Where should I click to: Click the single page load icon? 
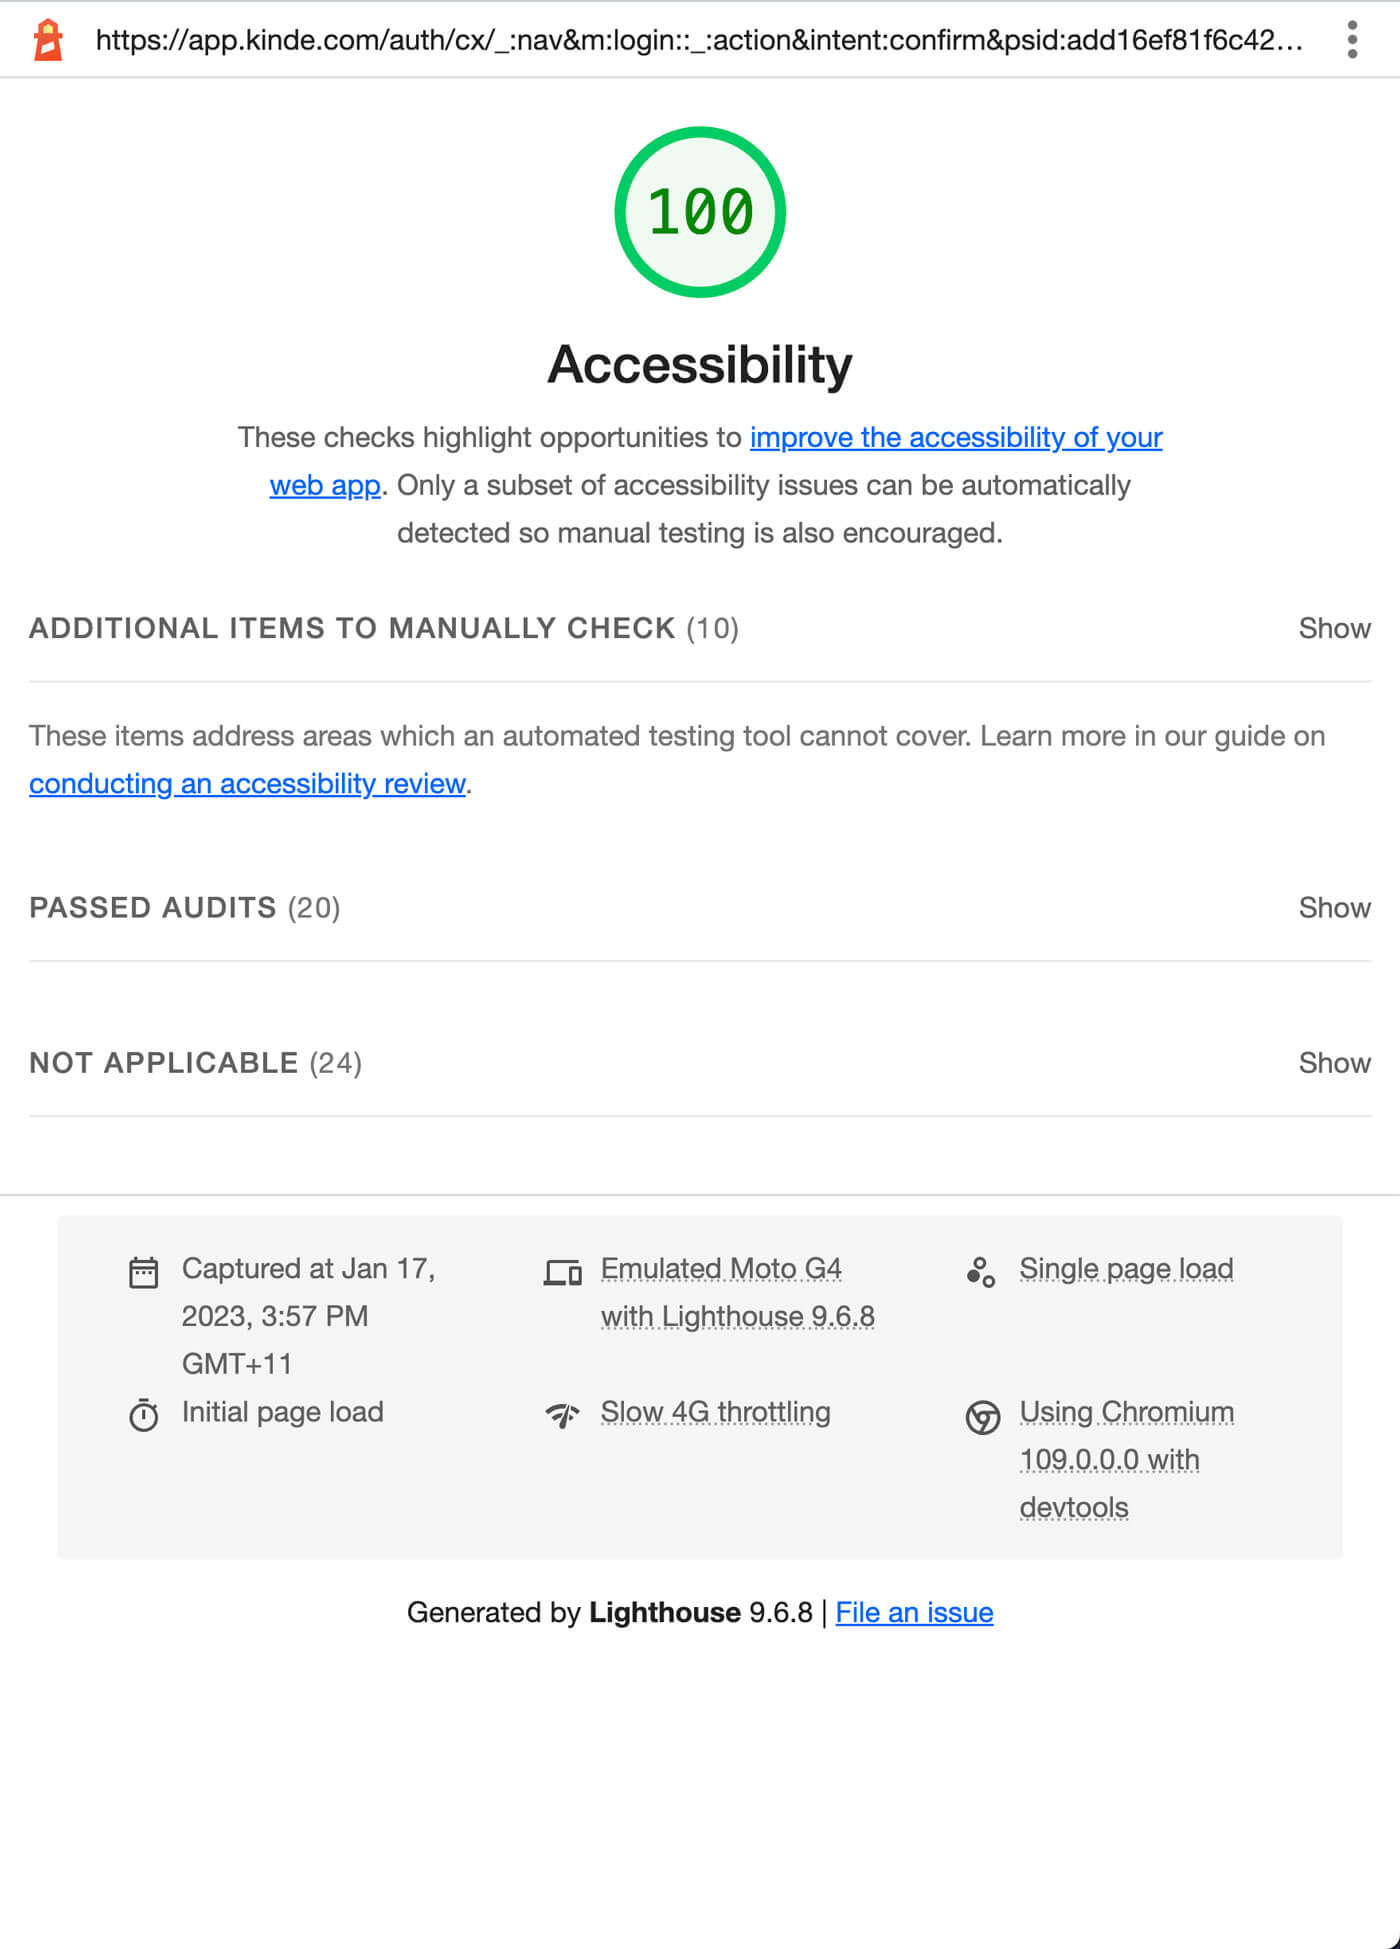[981, 1271]
